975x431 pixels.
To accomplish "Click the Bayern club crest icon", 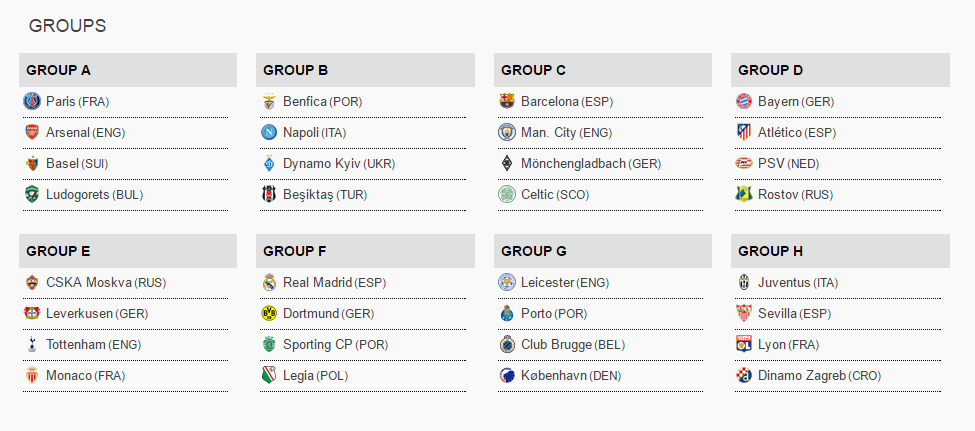I will click(x=744, y=101).
